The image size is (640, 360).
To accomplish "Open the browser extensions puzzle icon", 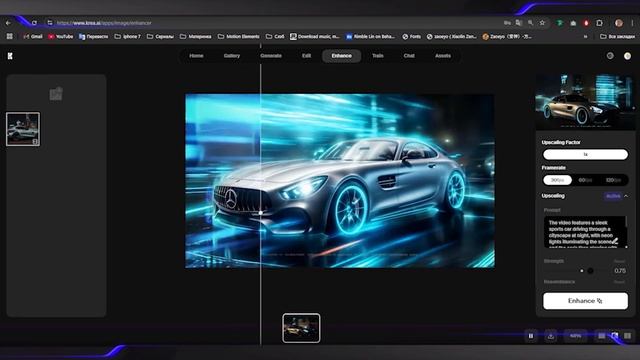I will [599, 23].
